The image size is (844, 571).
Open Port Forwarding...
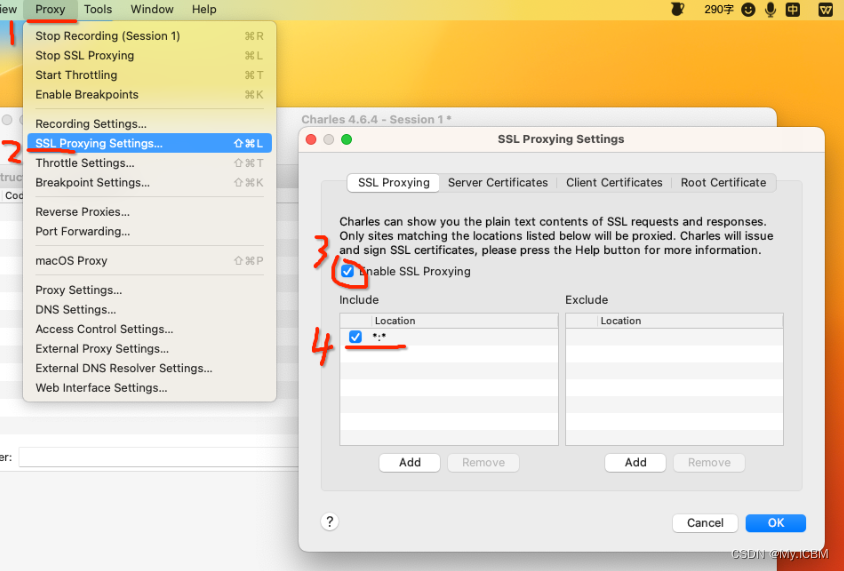tap(149, 231)
